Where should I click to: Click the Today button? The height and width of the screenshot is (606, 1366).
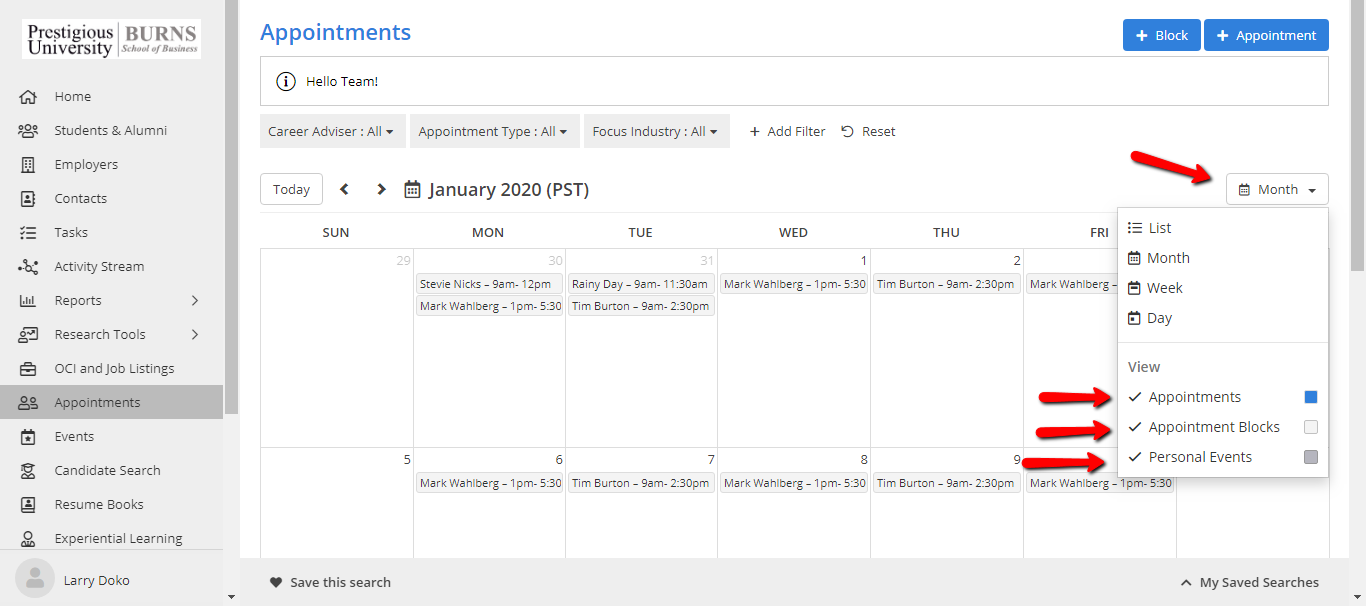(x=291, y=189)
